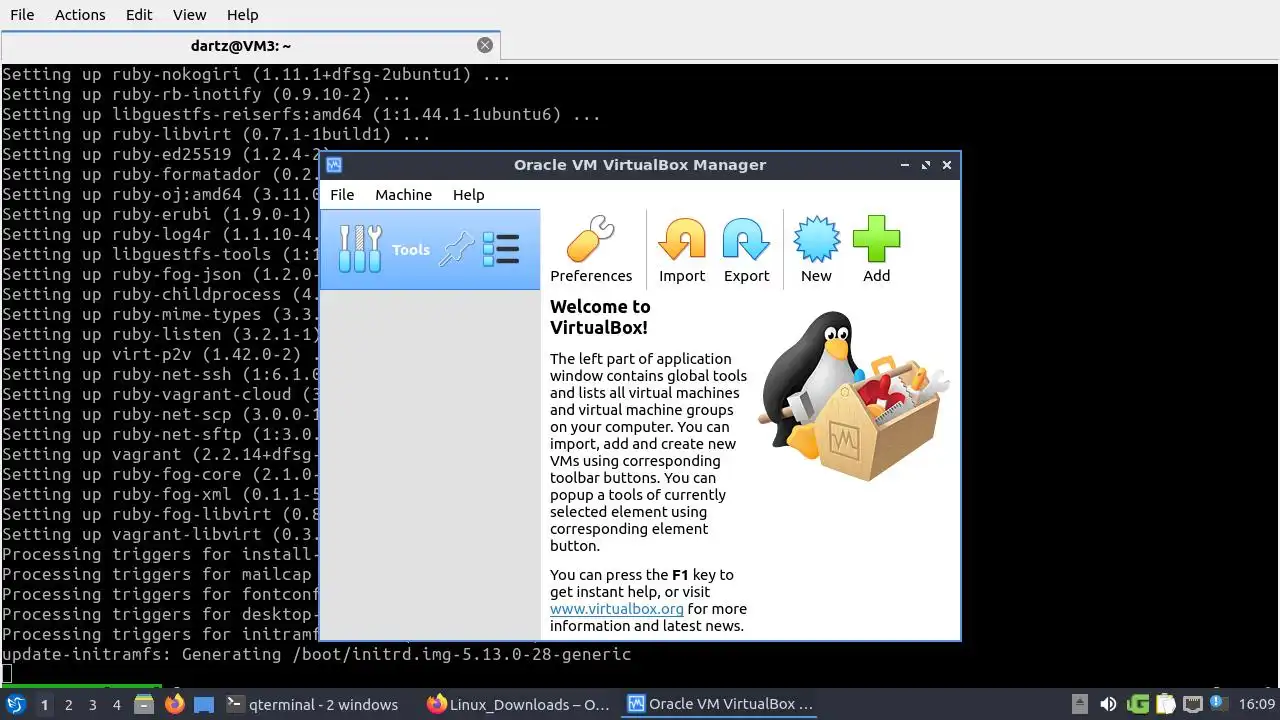Open the Lubuntu start menu
Image resolution: width=1280 pixels, height=720 pixels.
pos(16,704)
